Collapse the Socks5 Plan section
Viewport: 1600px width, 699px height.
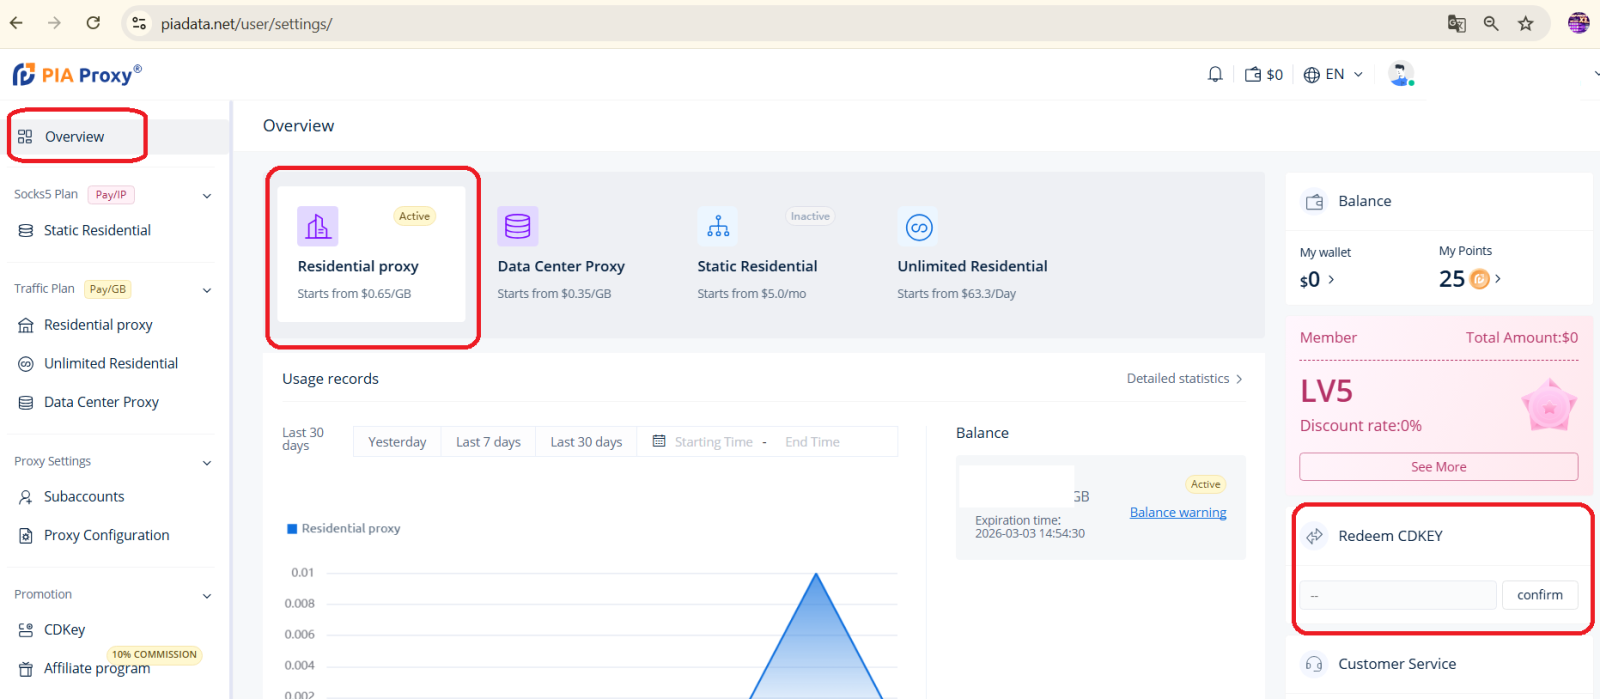pos(207,196)
